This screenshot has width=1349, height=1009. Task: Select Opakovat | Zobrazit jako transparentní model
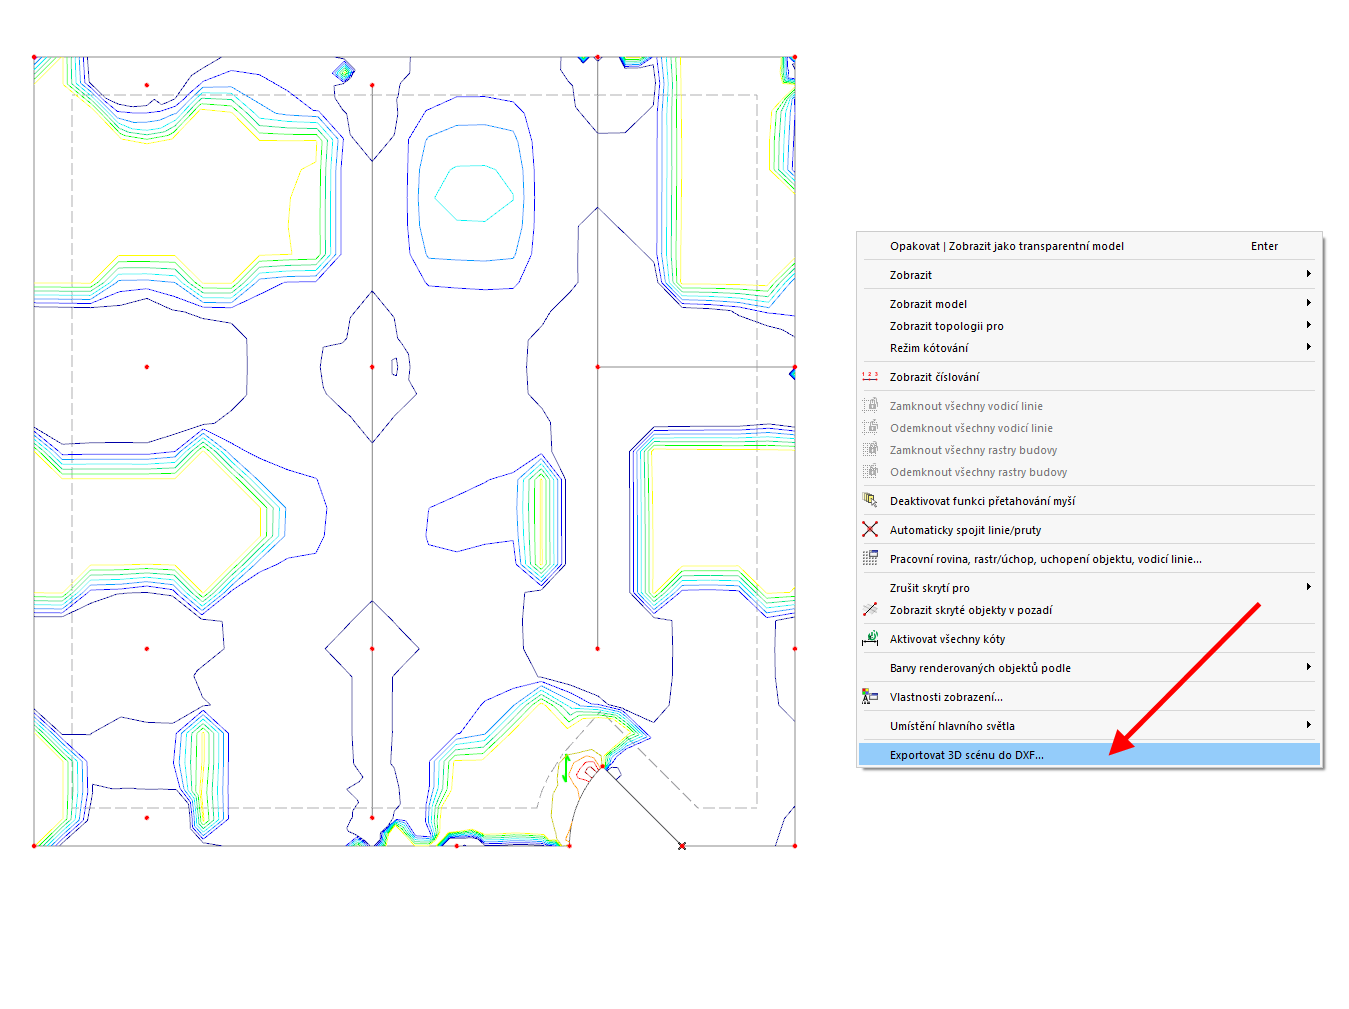[1006, 246]
